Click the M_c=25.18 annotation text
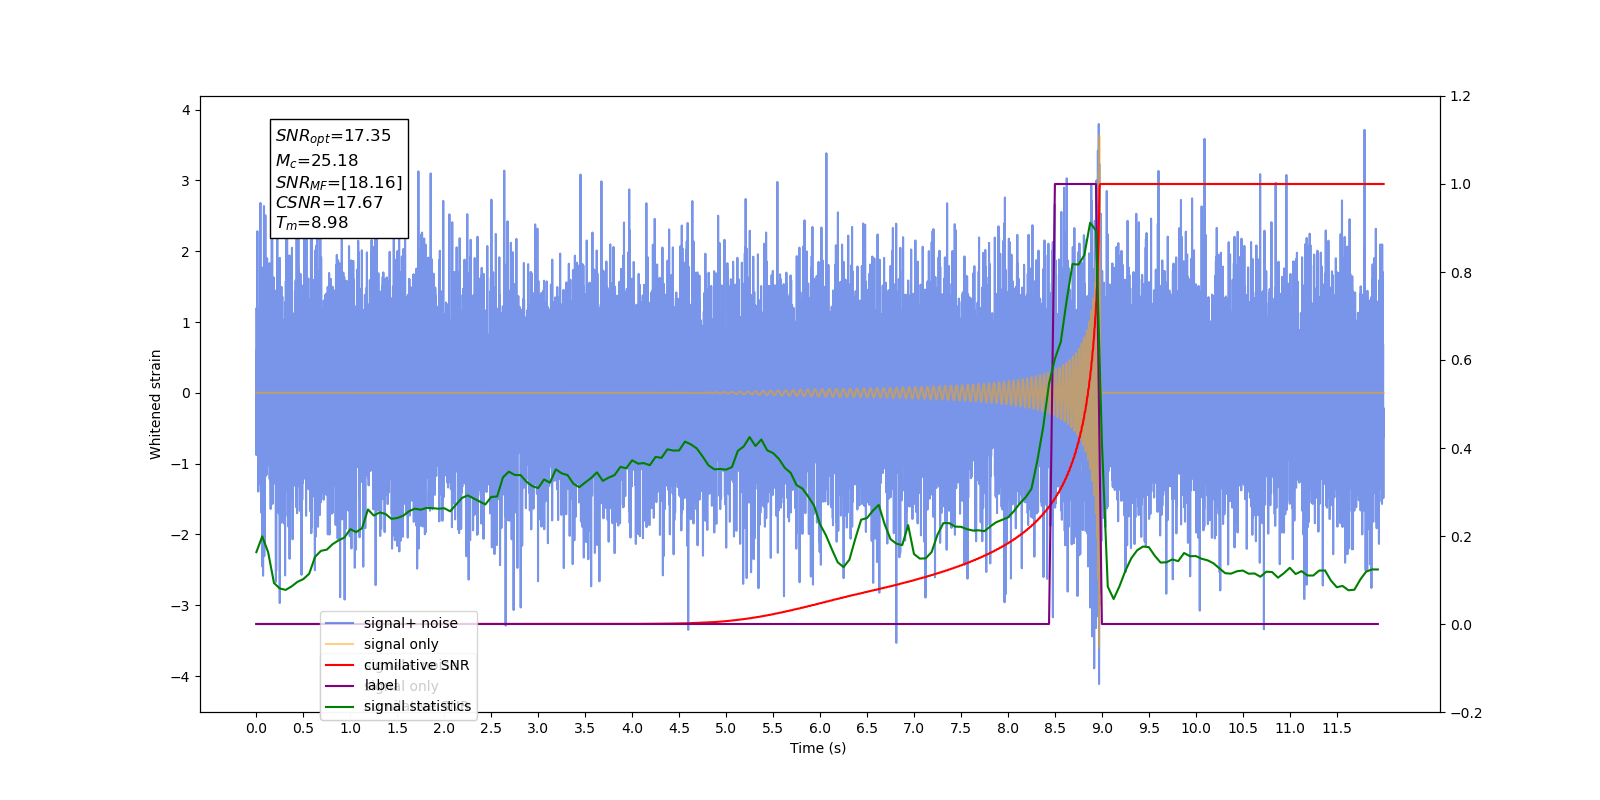The height and width of the screenshot is (800, 1600). click(x=317, y=160)
